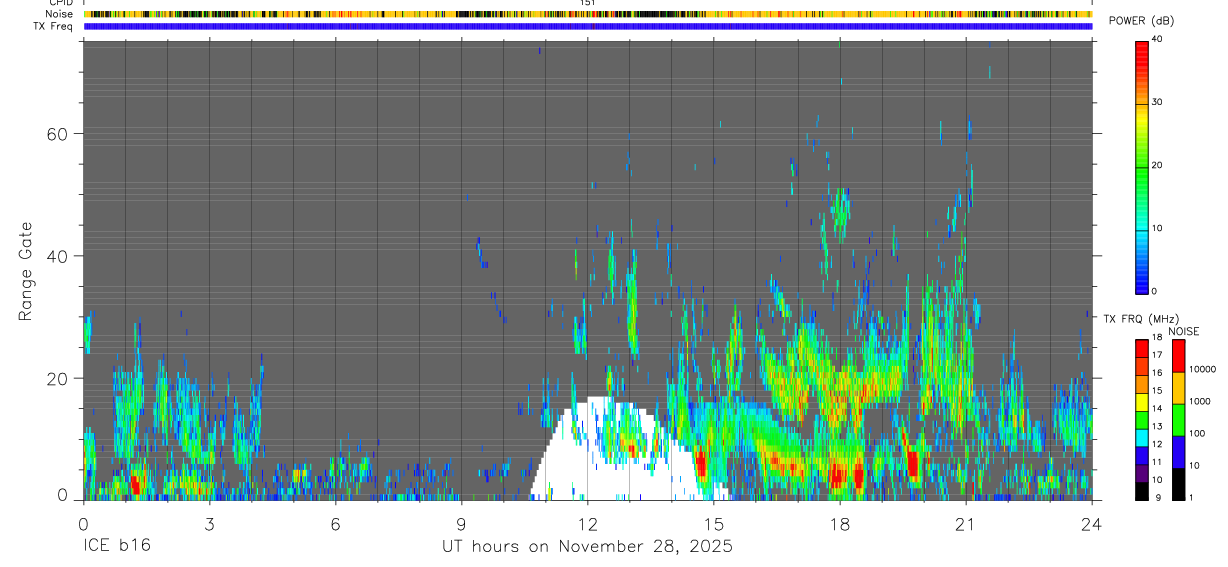
Task: Click the 18 tick label on time axis
Action: (x=840, y=524)
